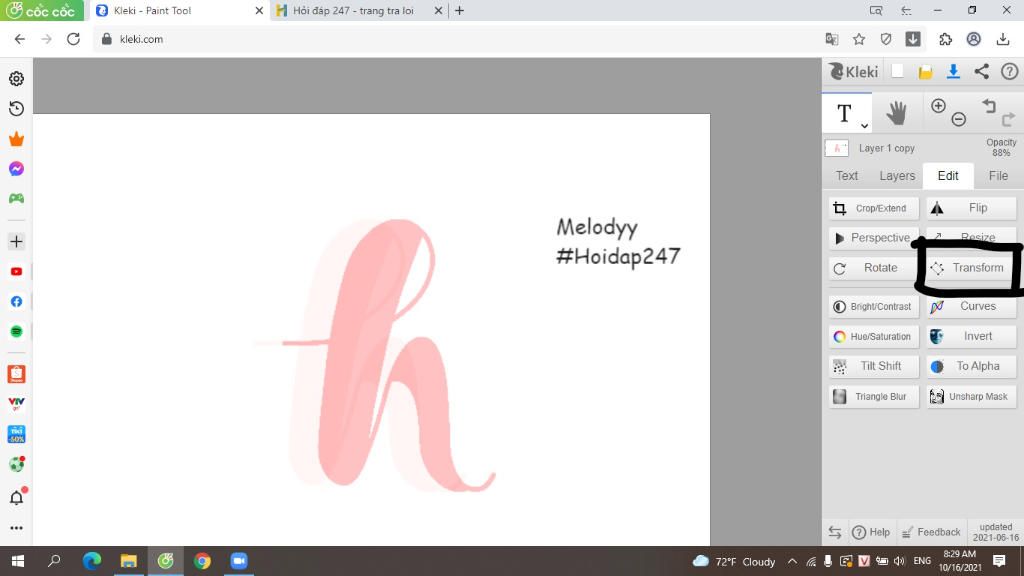Viewport: 1024px width, 576px height.
Task: Share the Kleki image
Action: point(982,71)
